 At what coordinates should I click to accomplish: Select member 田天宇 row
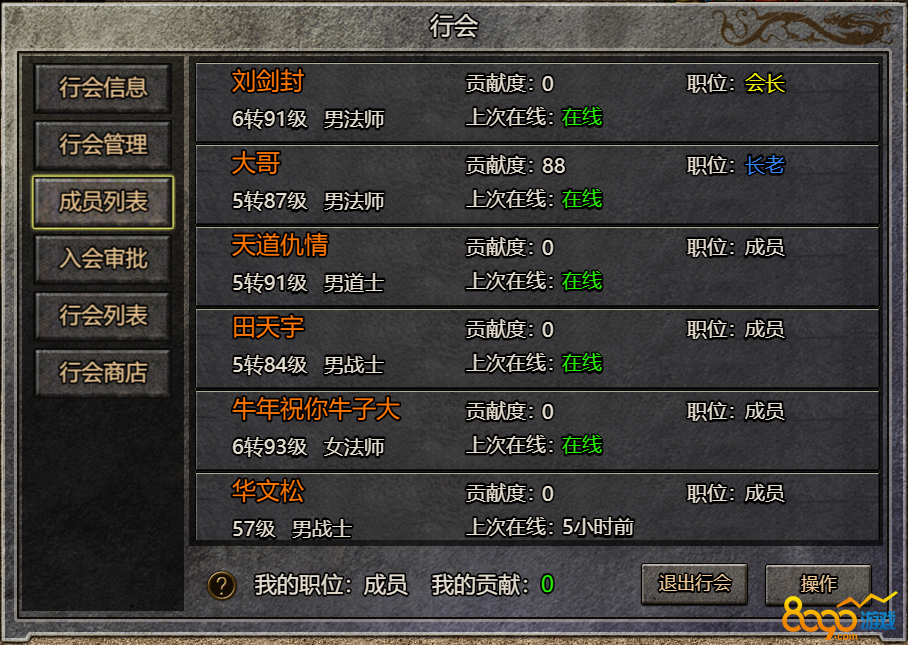(x=537, y=349)
